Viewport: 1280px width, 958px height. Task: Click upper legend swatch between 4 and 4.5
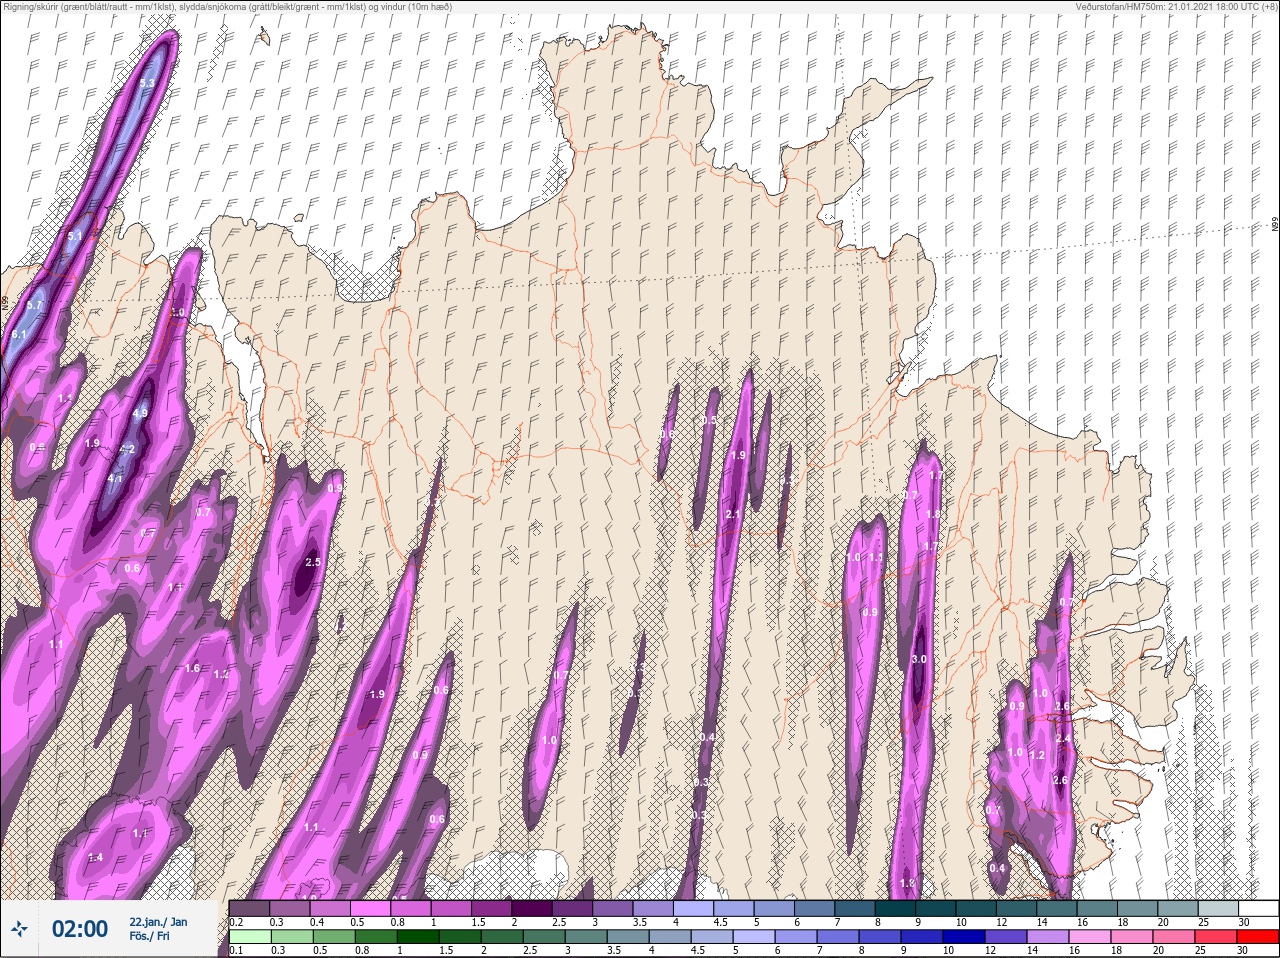[x=694, y=908]
